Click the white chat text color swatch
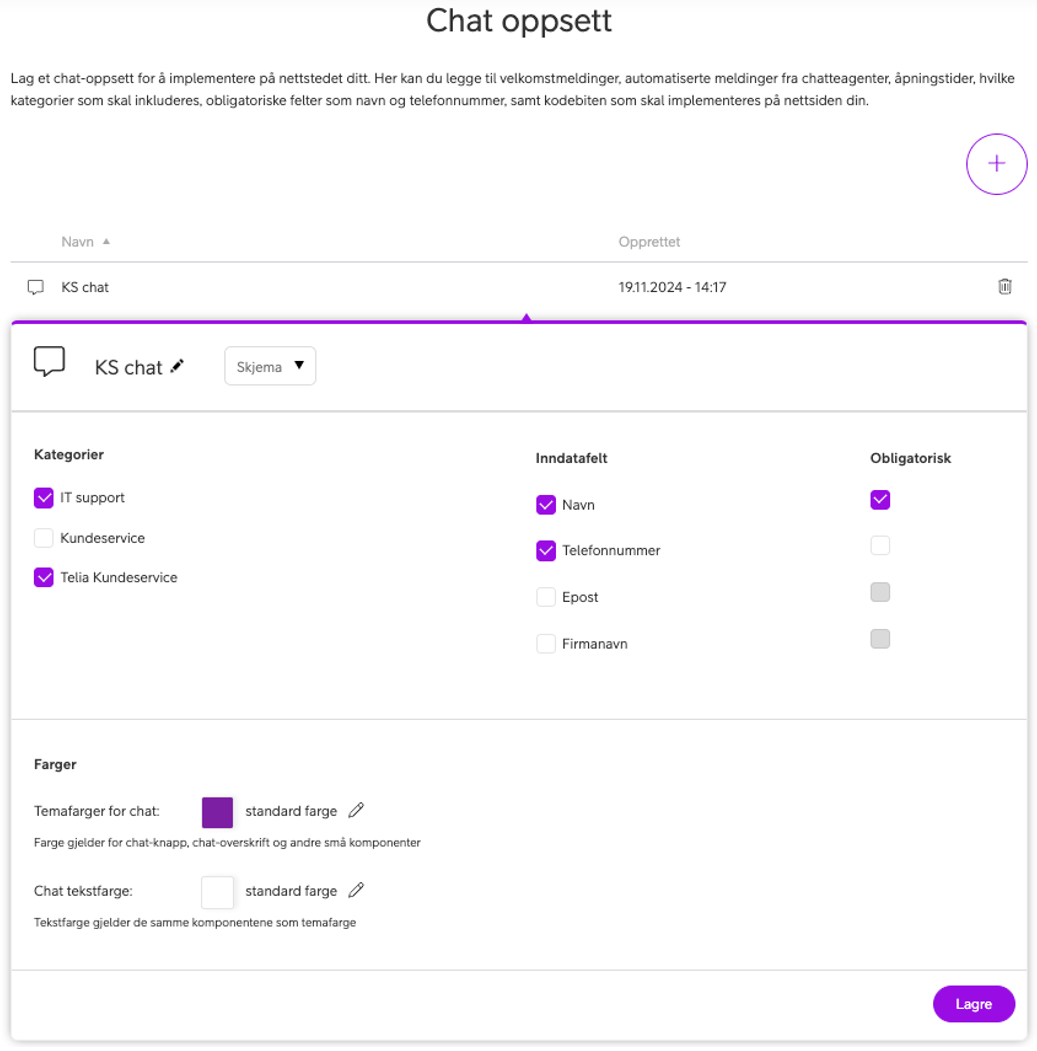 click(218, 891)
